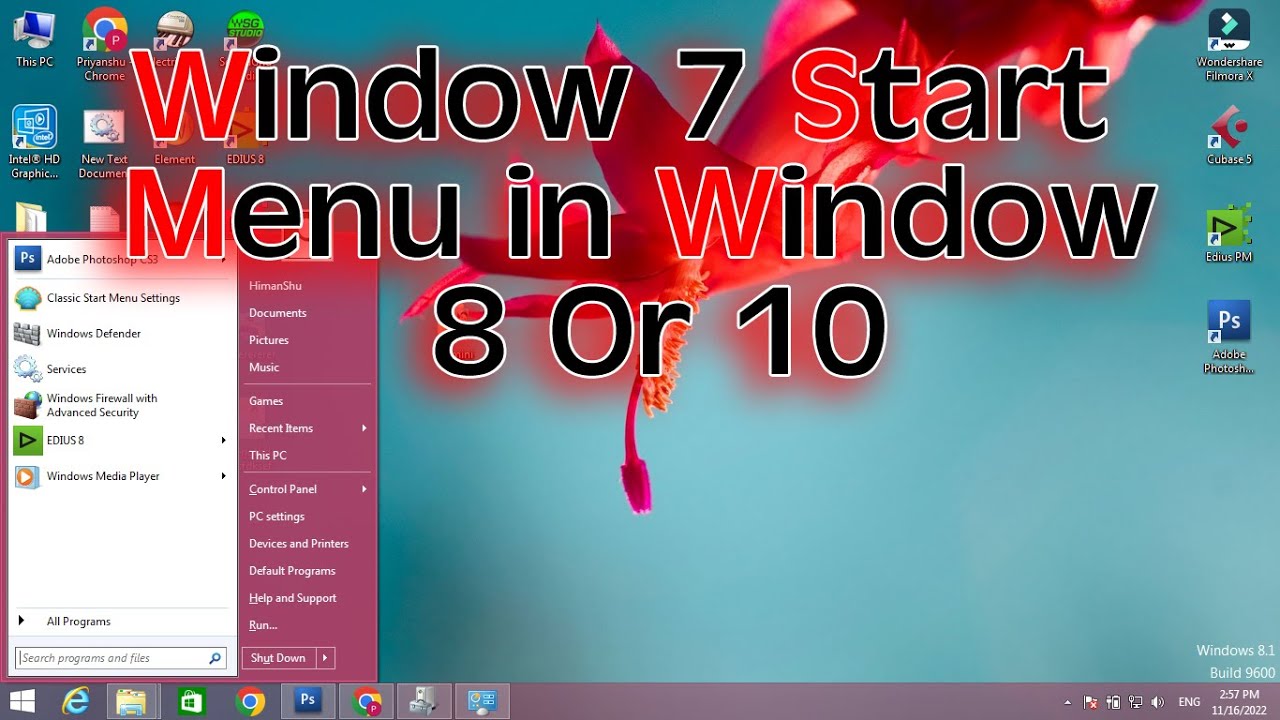Open Windows Store from the taskbar

[x=191, y=701]
